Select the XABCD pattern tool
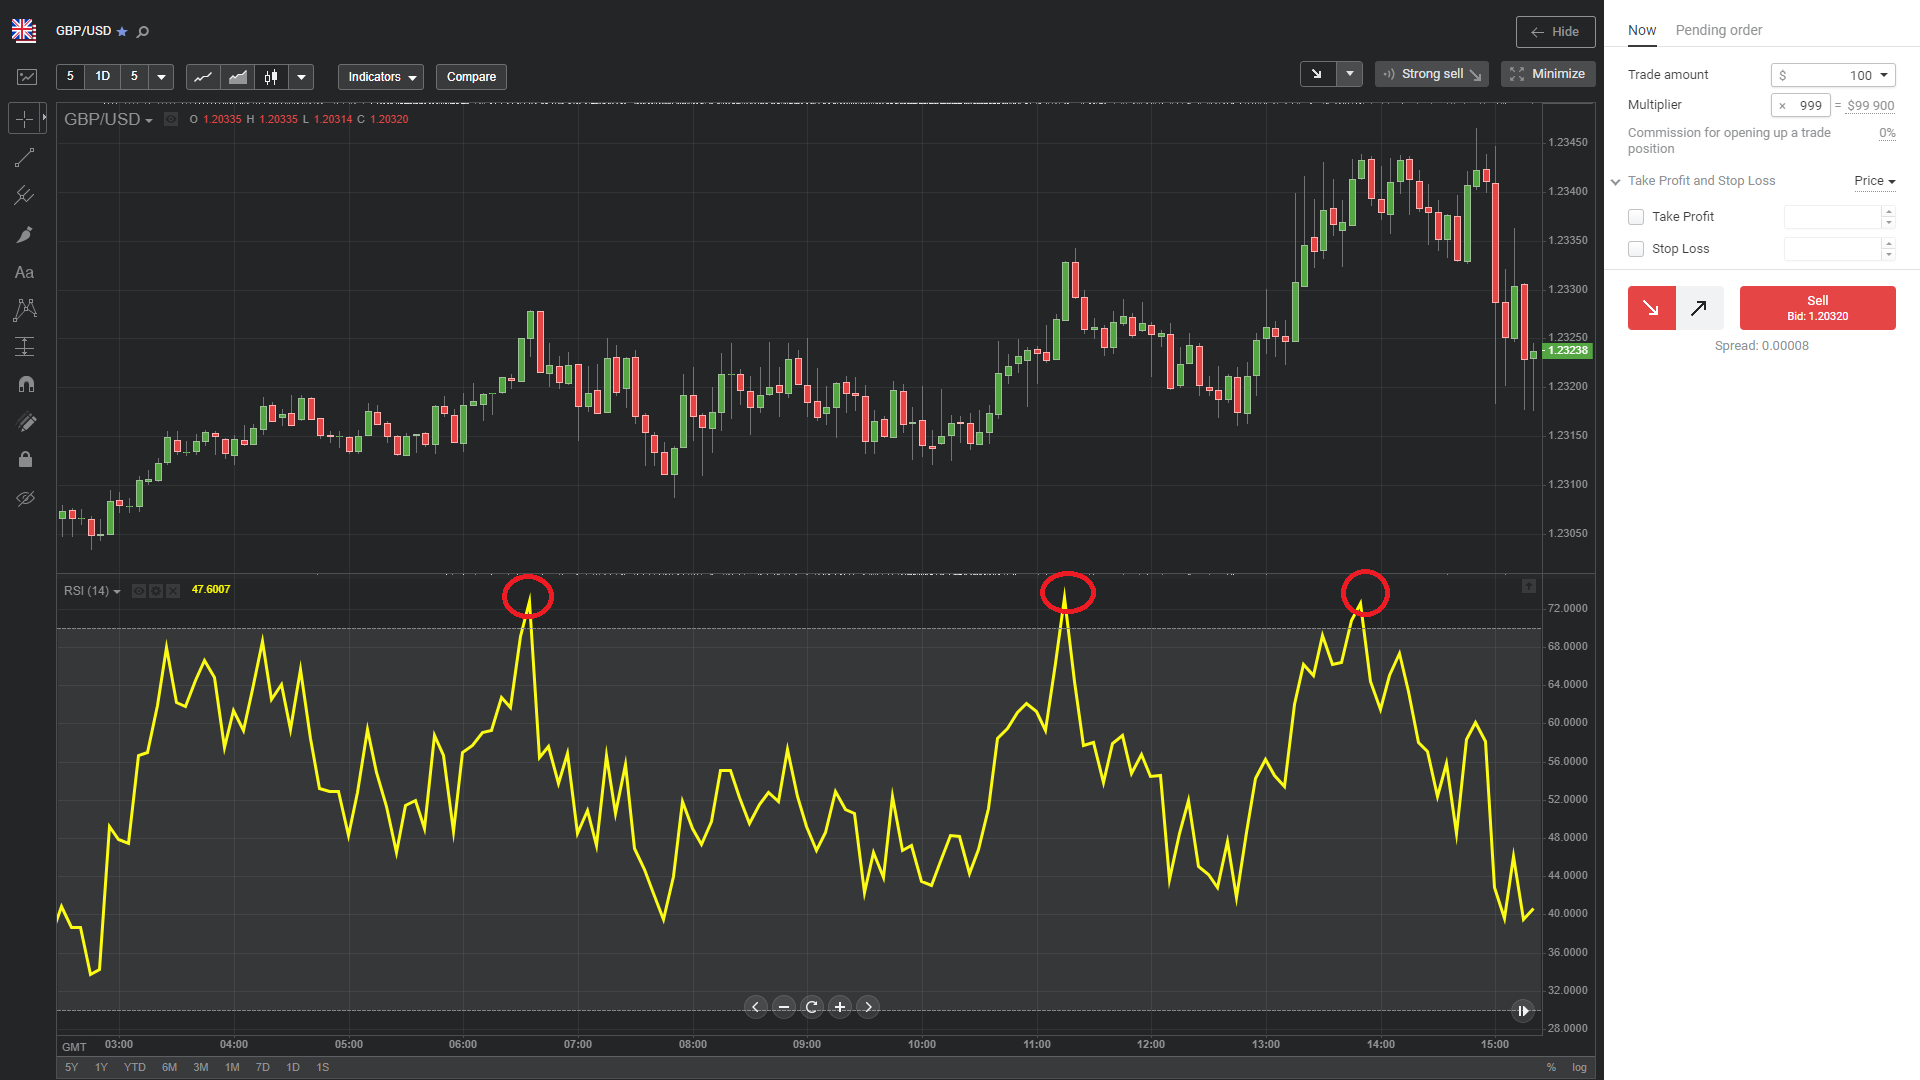The height and width of the screenshot is (1080, 1920). click(x=25, y=310)
